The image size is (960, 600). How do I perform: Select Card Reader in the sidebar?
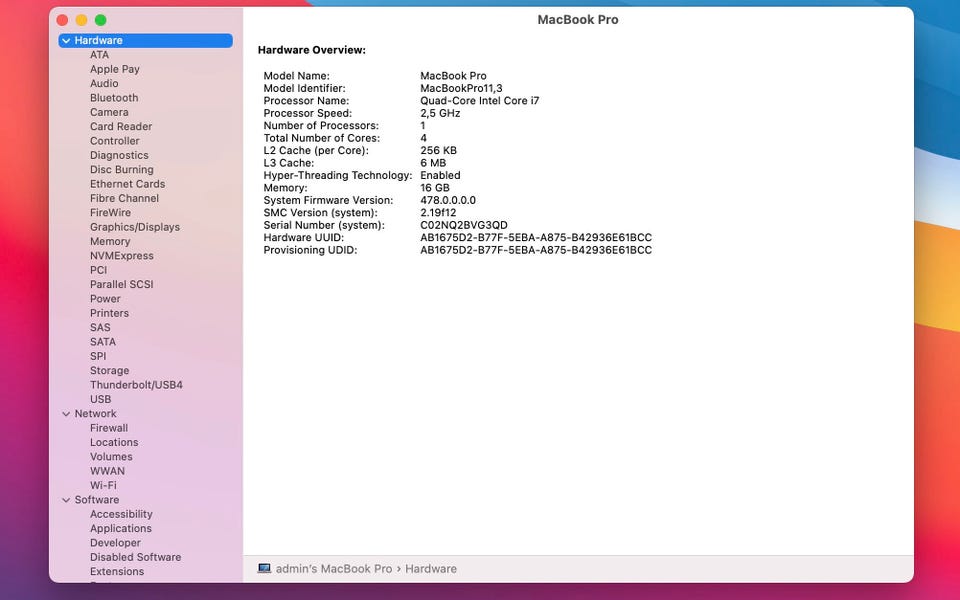121,127
